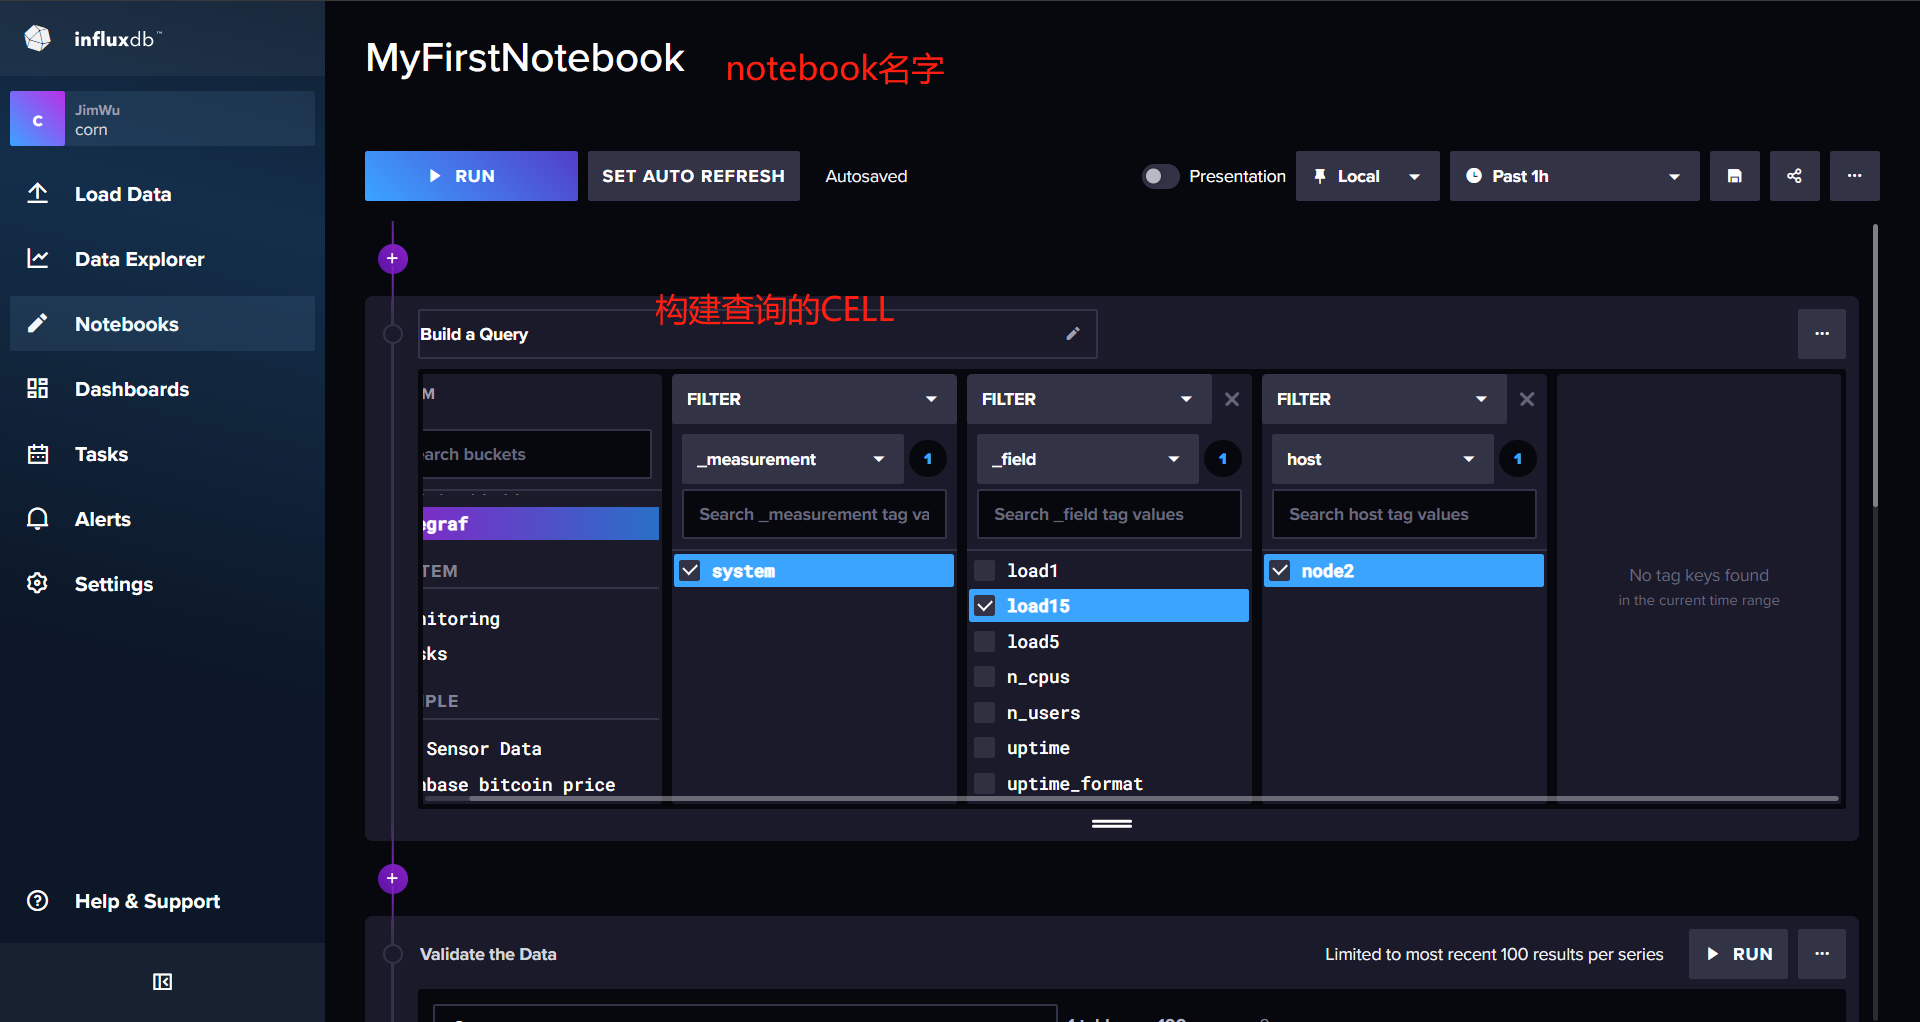Focus the Search host tag values field

pos(1404,514)
